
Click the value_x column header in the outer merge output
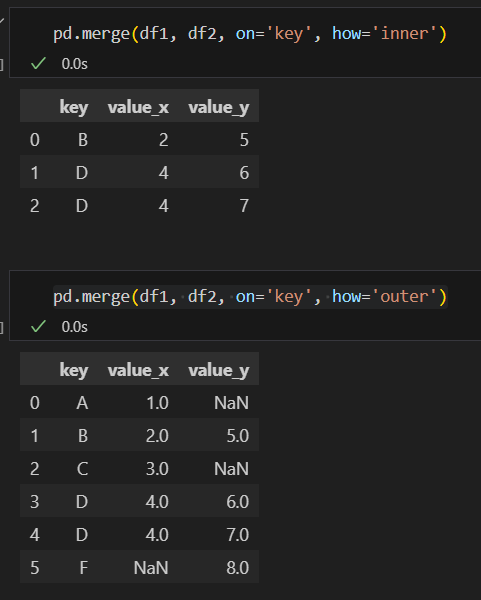pos(138,370)
